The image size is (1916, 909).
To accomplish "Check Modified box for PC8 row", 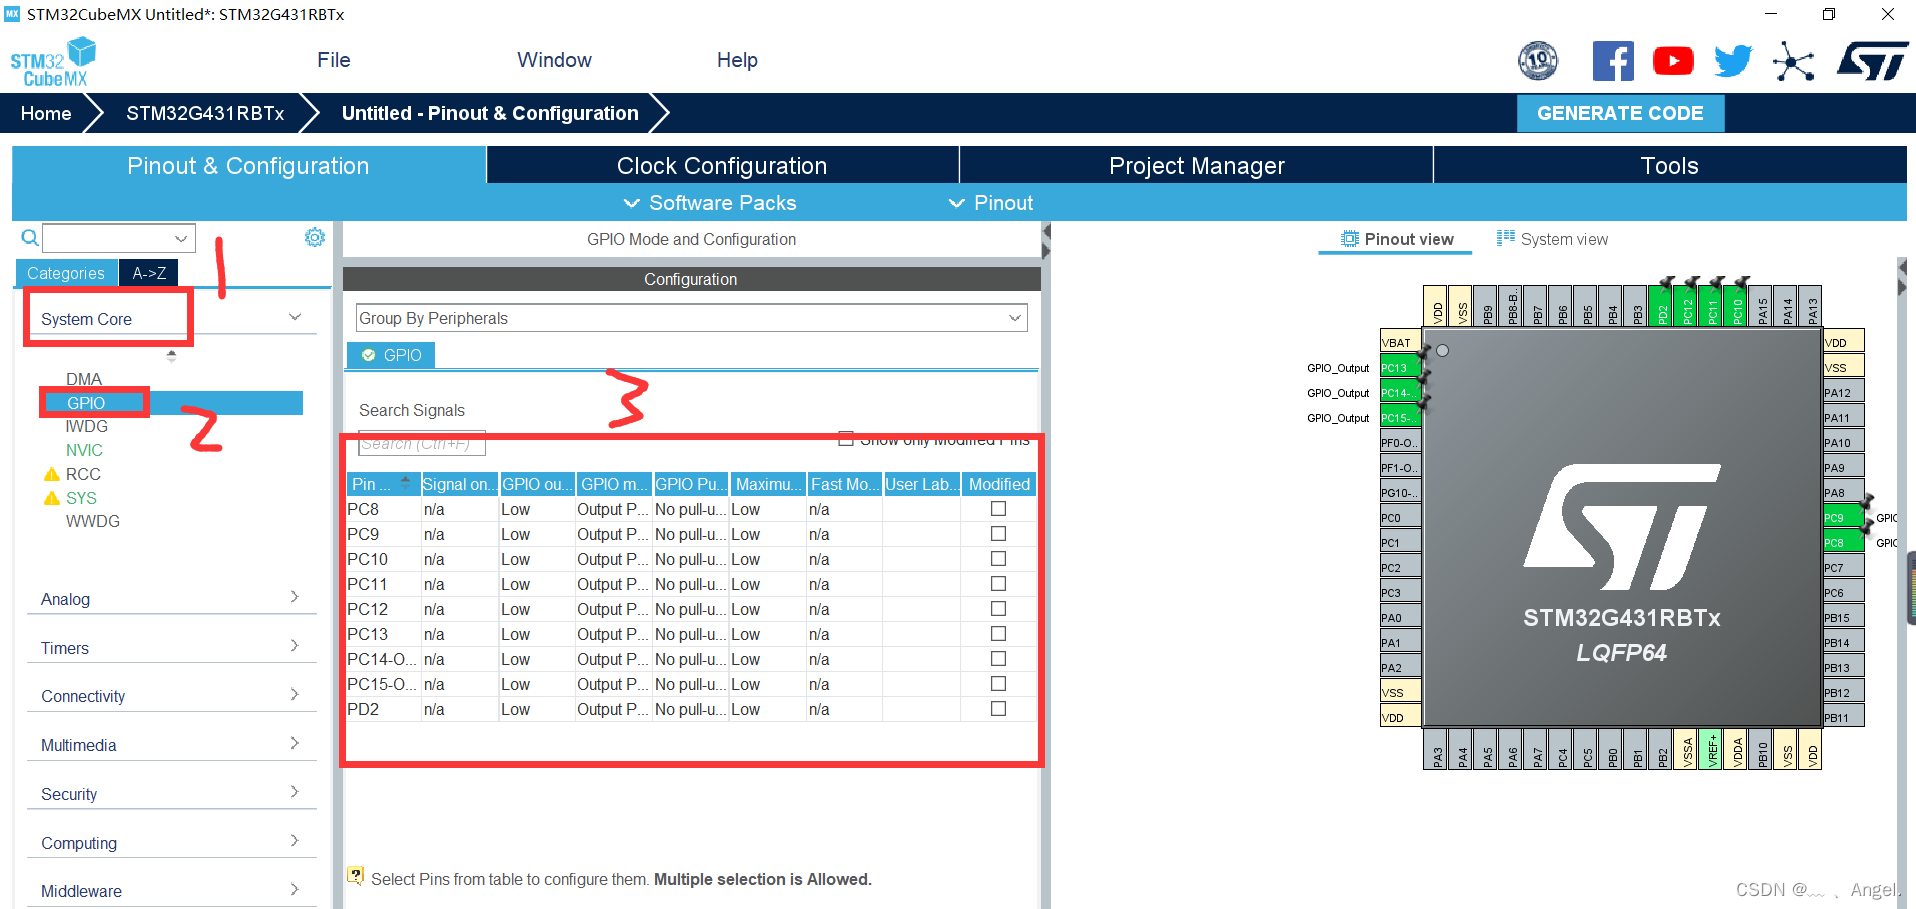I will coord(998,509).
